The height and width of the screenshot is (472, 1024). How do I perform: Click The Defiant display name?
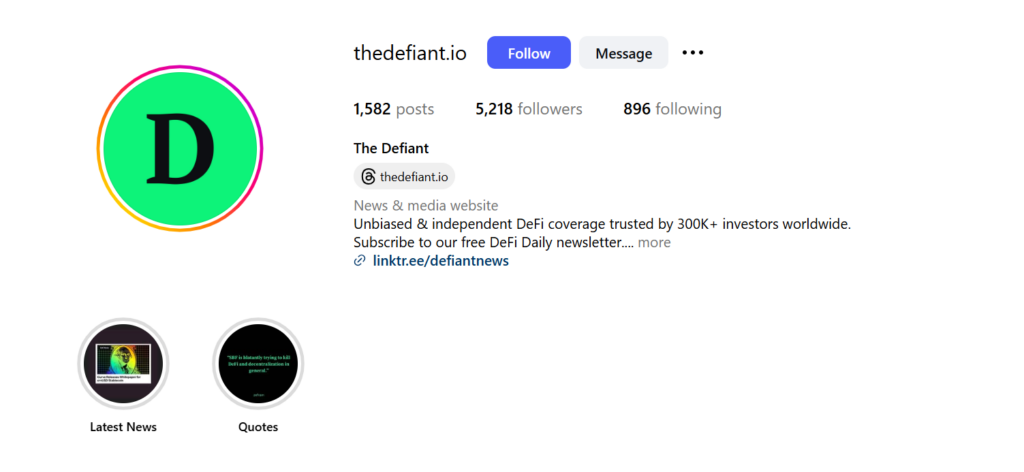pos(391,148)
